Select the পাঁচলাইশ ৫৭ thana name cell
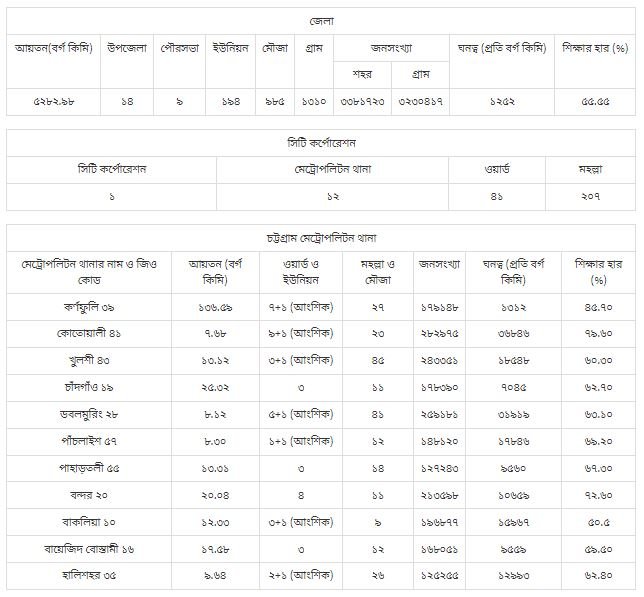644x597 pixels. coord(94,439)
